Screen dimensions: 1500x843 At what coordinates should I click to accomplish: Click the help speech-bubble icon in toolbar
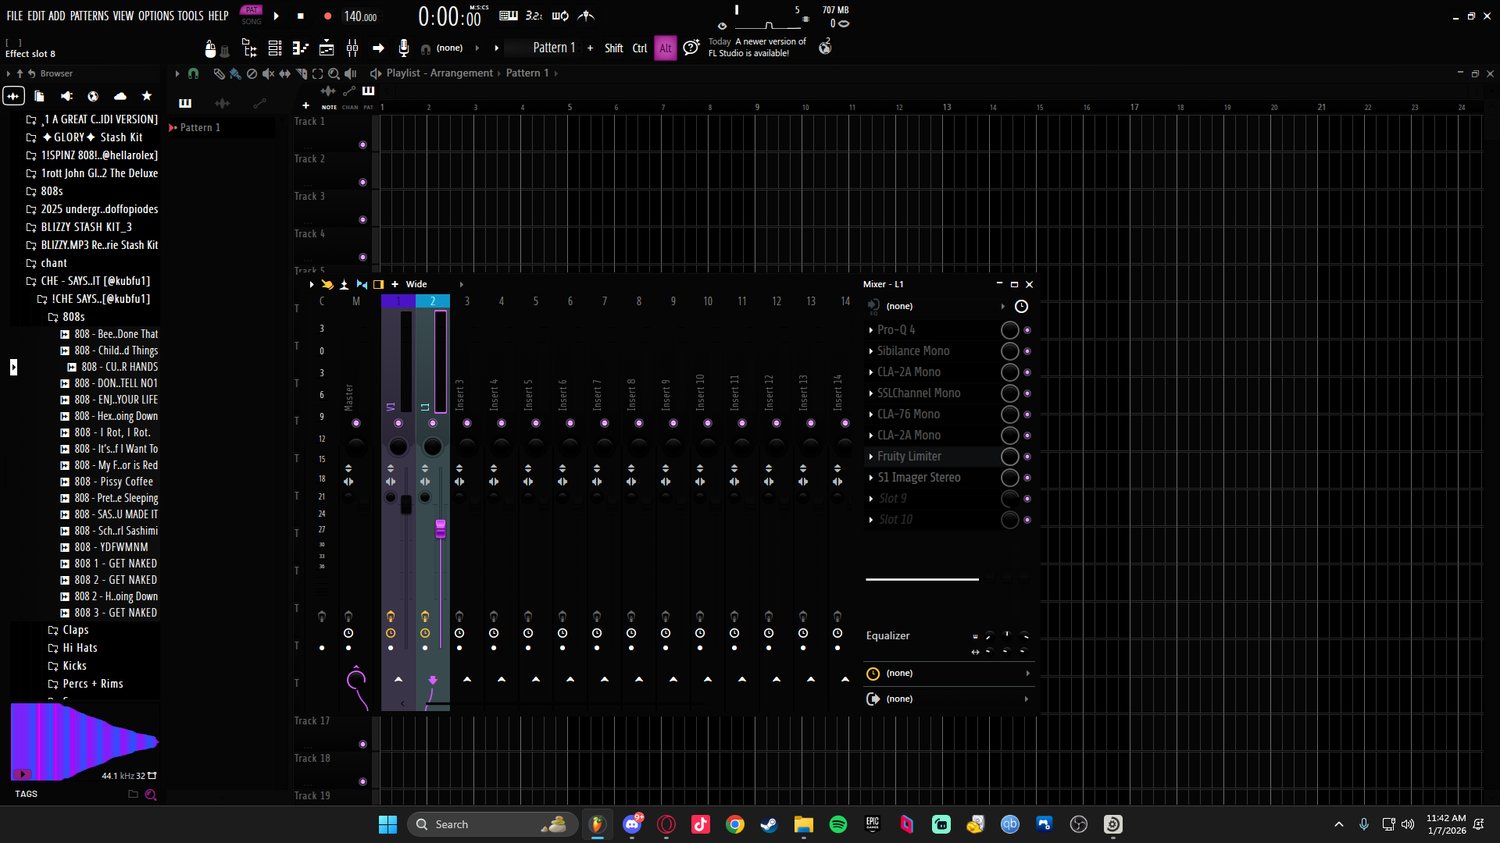point(691,48)
